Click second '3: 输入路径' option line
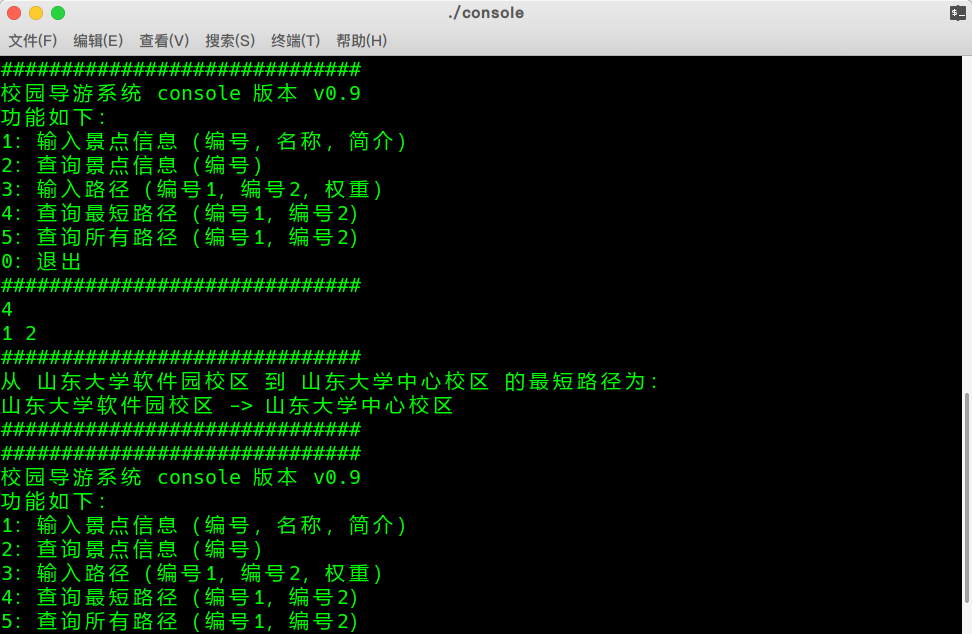 pyautogui.click(x=192, y=574)
